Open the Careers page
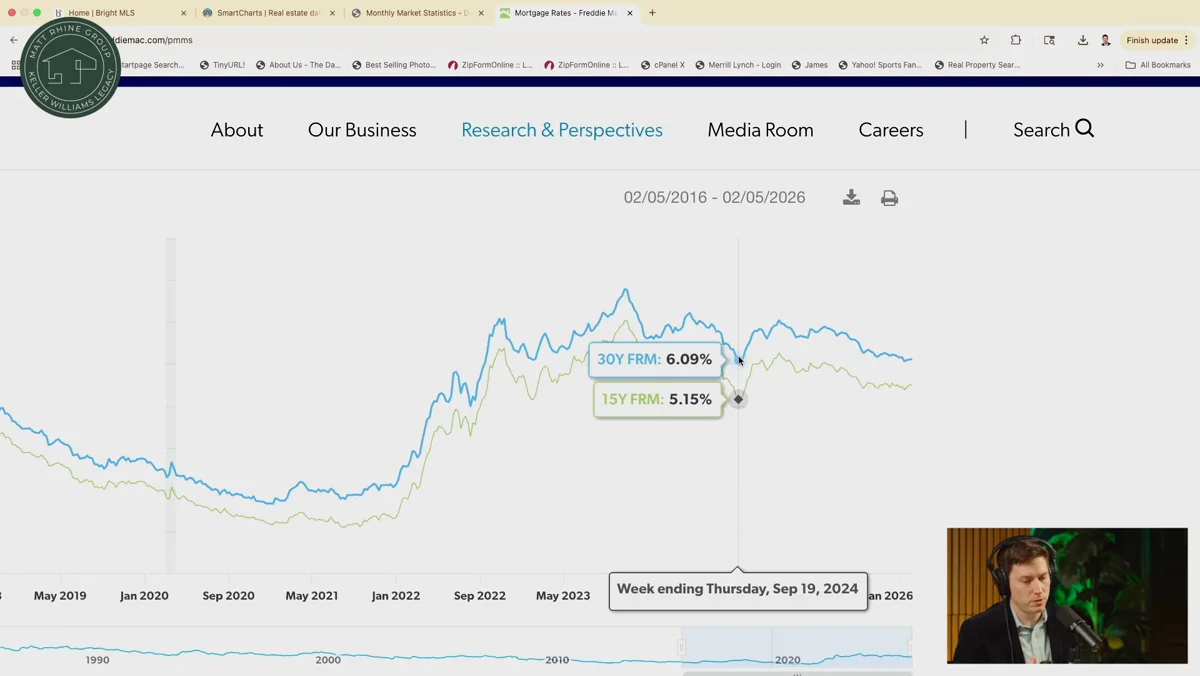Viewport: 1200px width, 676px height. click(x=891, y=130)
